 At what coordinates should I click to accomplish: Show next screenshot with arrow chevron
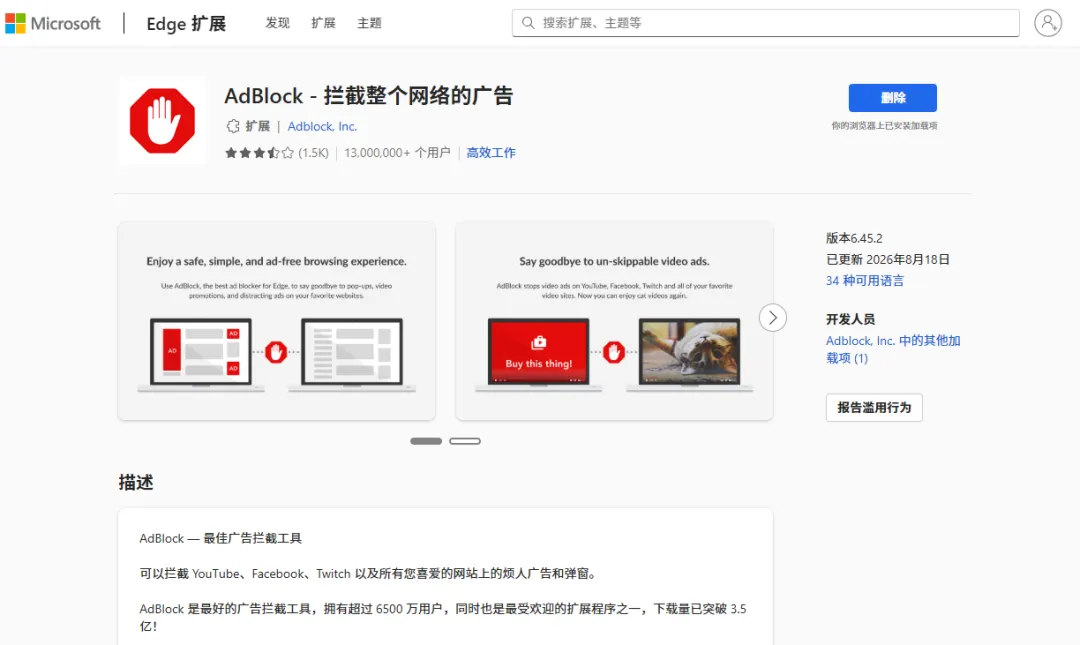point(773,318)
